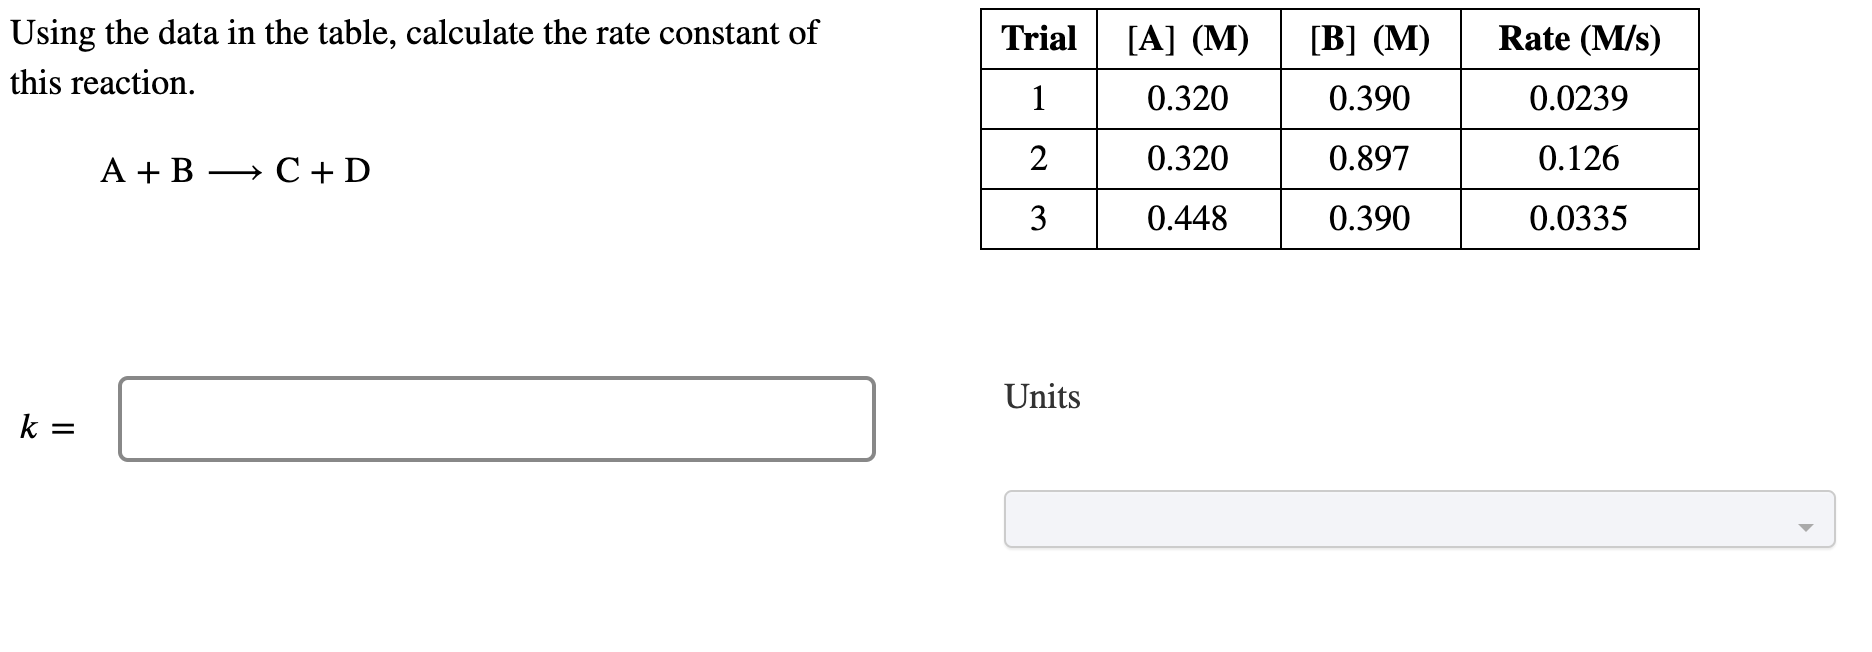Click the 0.390 value in Trial 1
1872x652 pixels.
click(x=1369, y=98)
